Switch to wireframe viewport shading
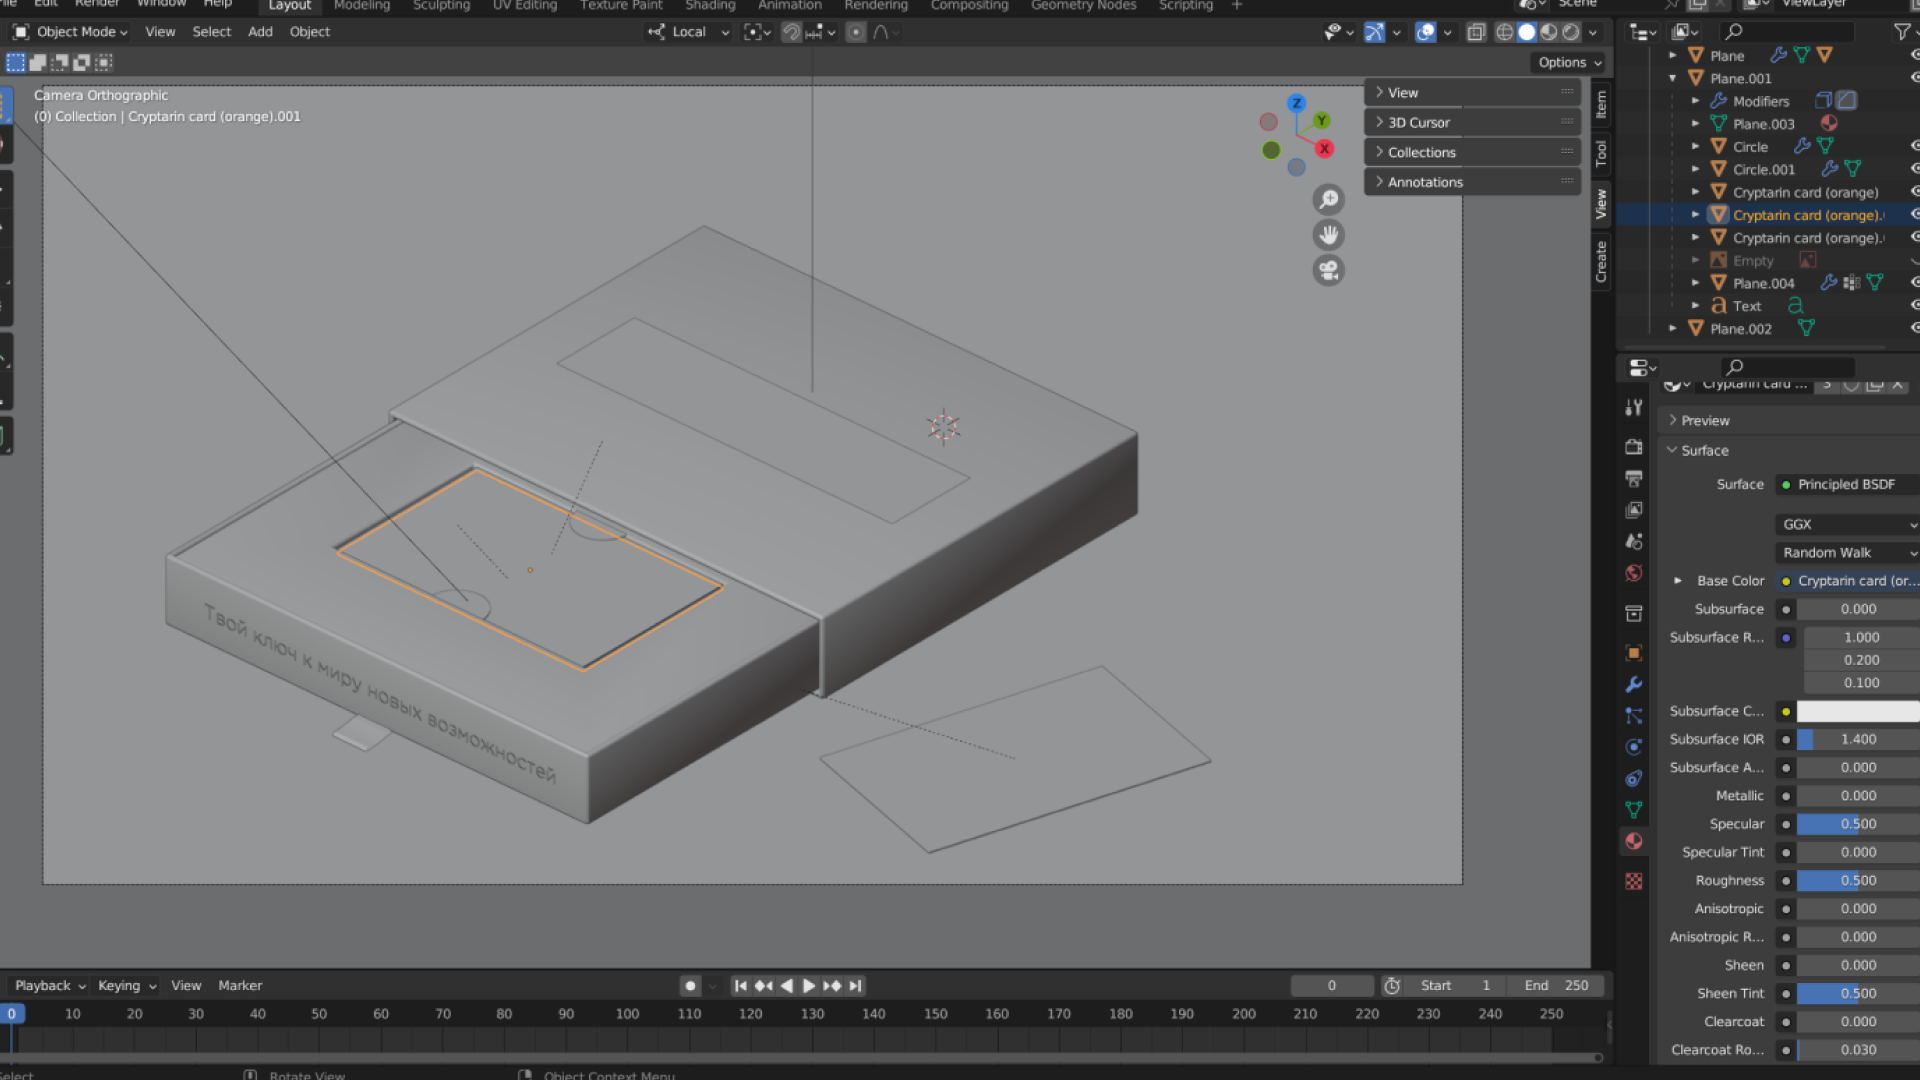Screen dimensions: 1920x1080 click(1504, 32)
